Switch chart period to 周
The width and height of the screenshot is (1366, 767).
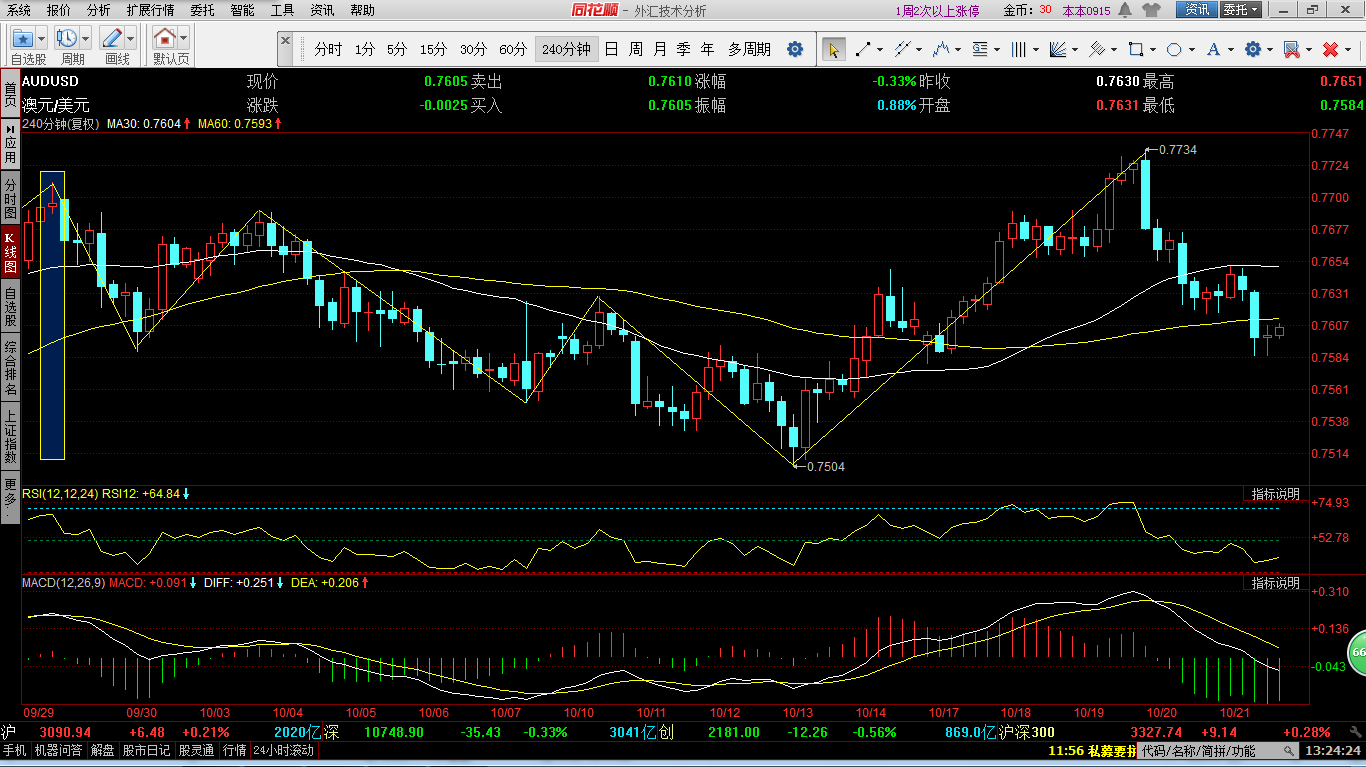[x=636, y=49]
